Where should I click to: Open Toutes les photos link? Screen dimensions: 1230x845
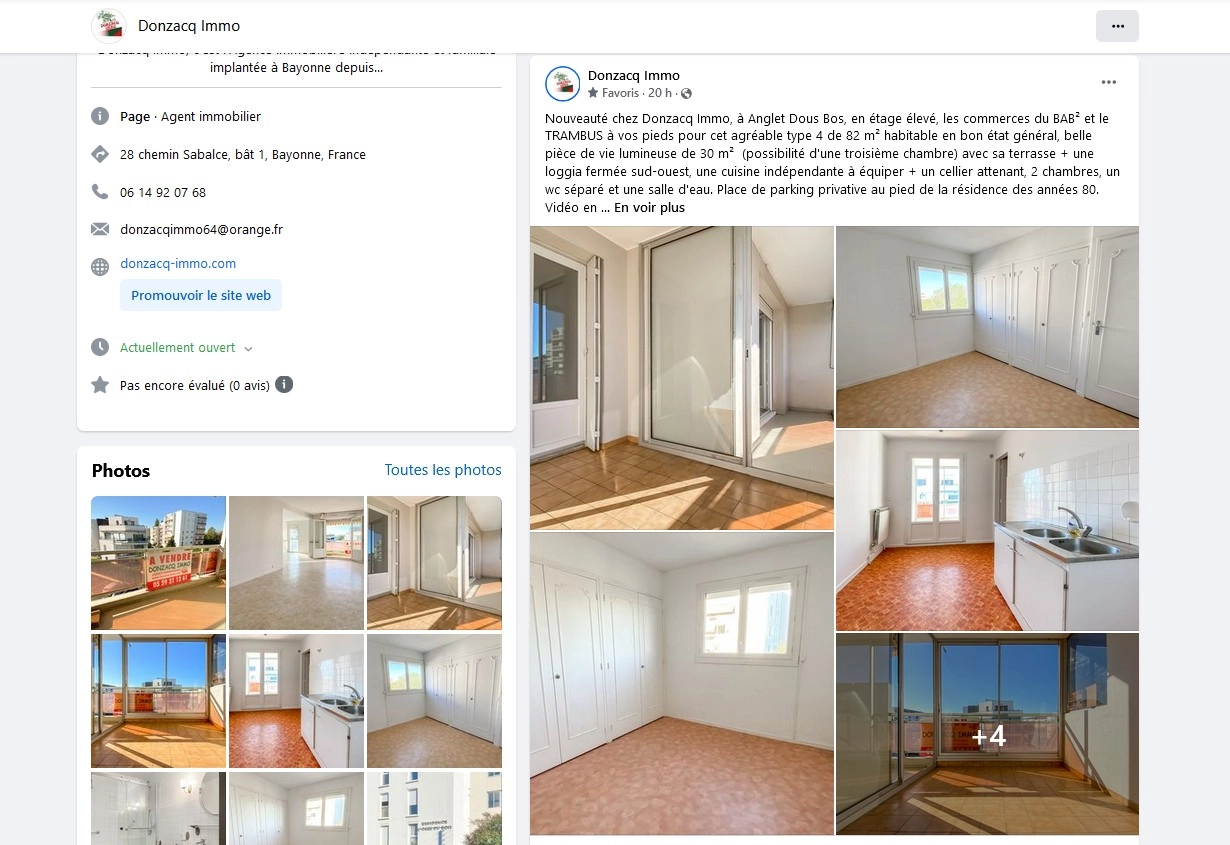coord(443,470)
